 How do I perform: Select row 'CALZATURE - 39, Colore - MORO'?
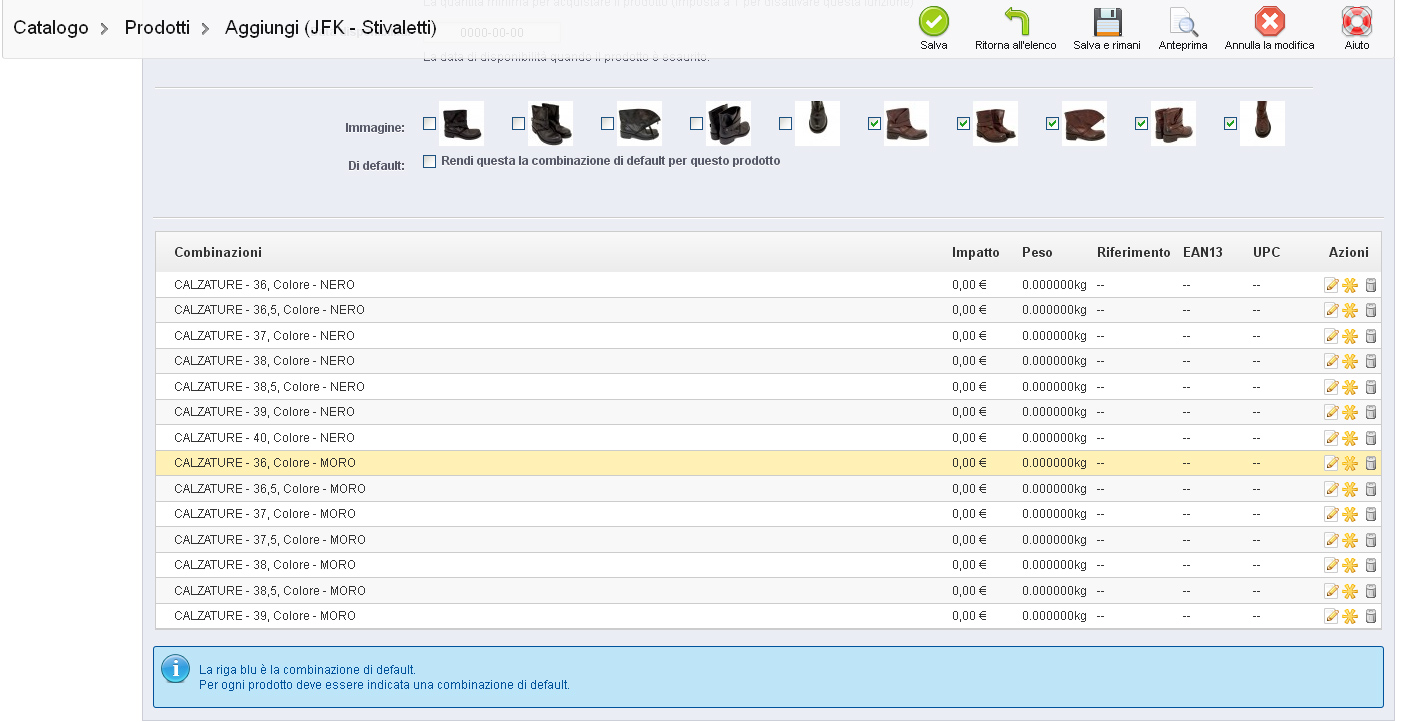coord(768,616)
